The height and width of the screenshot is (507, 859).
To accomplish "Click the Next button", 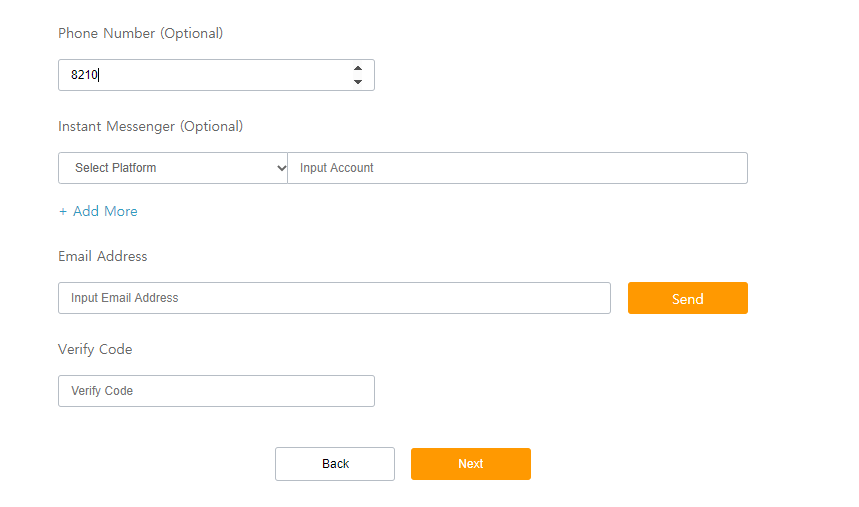I will click(471, 464).
